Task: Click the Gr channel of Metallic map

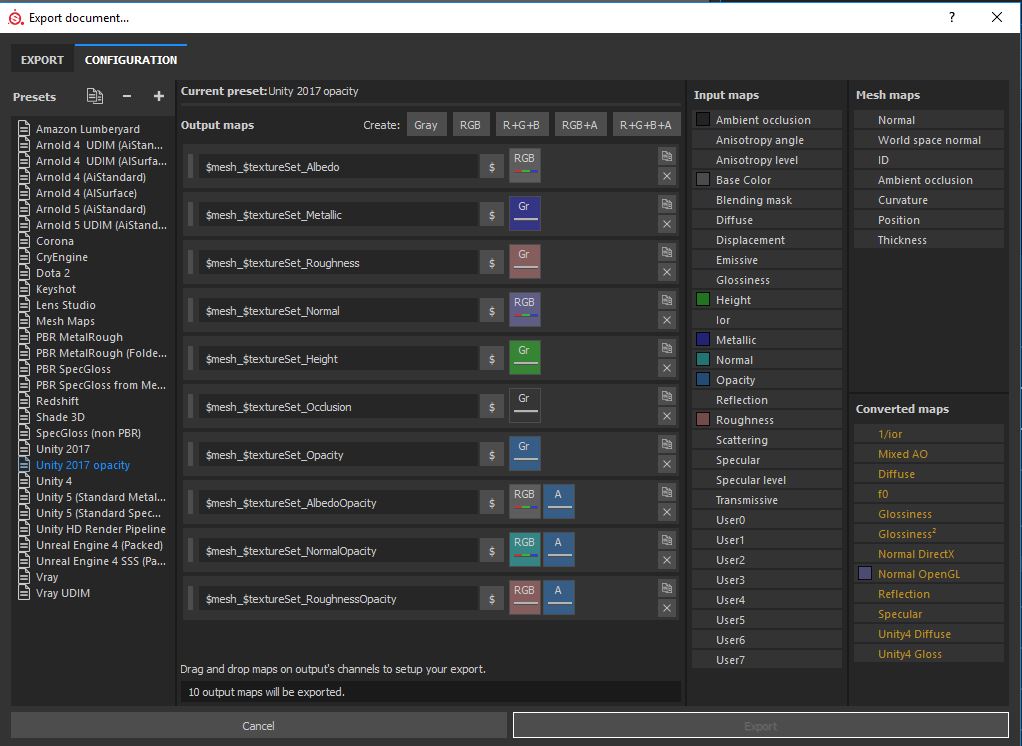Action: click(x=524, y=213)
